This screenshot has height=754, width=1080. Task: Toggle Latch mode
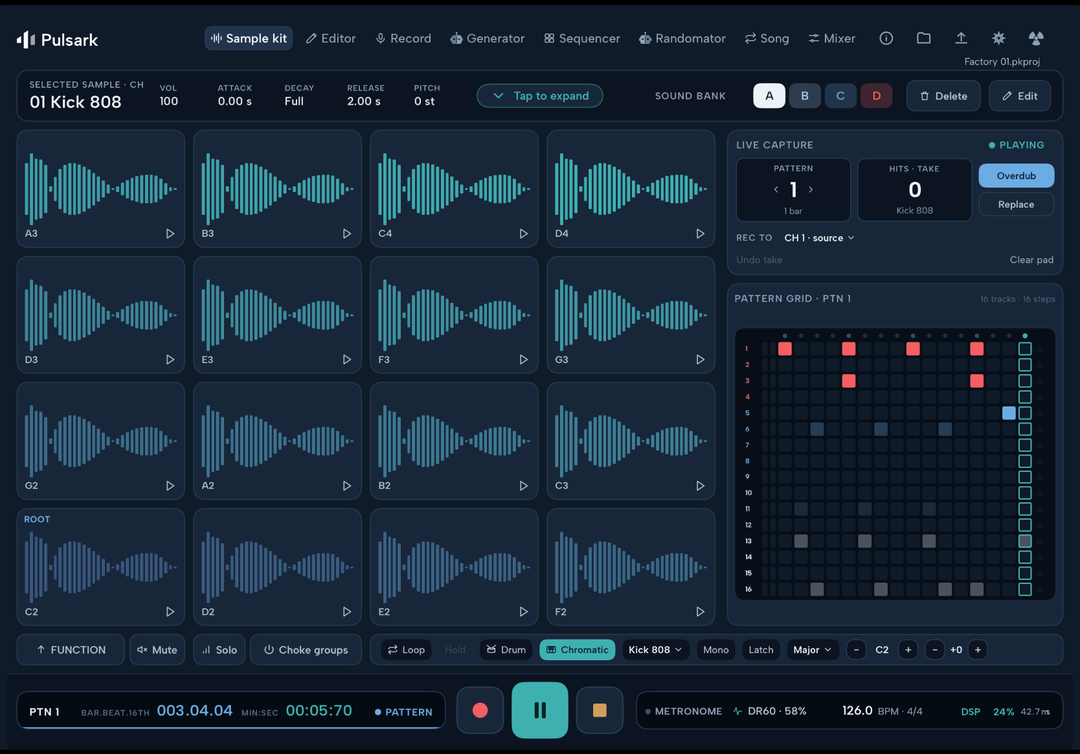click(761, 649)
